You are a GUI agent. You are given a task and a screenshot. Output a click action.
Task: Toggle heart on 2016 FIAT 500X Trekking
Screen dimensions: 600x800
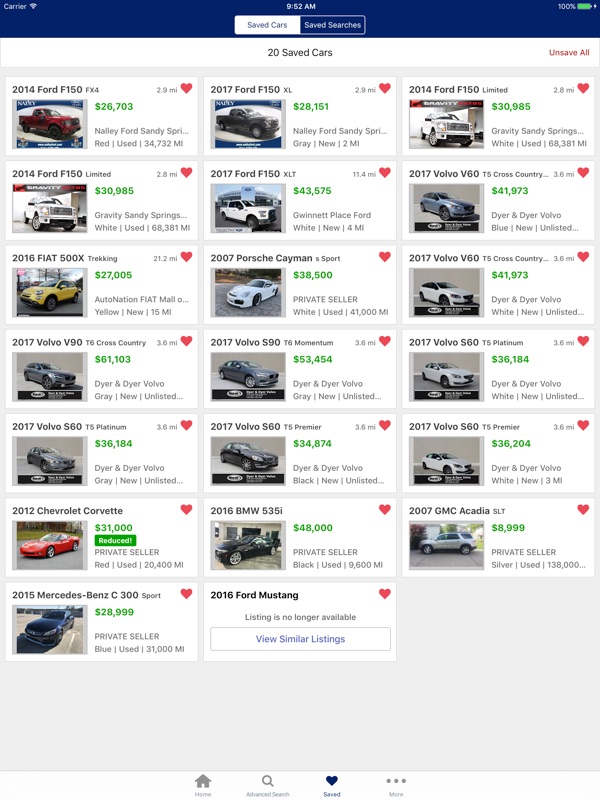[187, 257]
